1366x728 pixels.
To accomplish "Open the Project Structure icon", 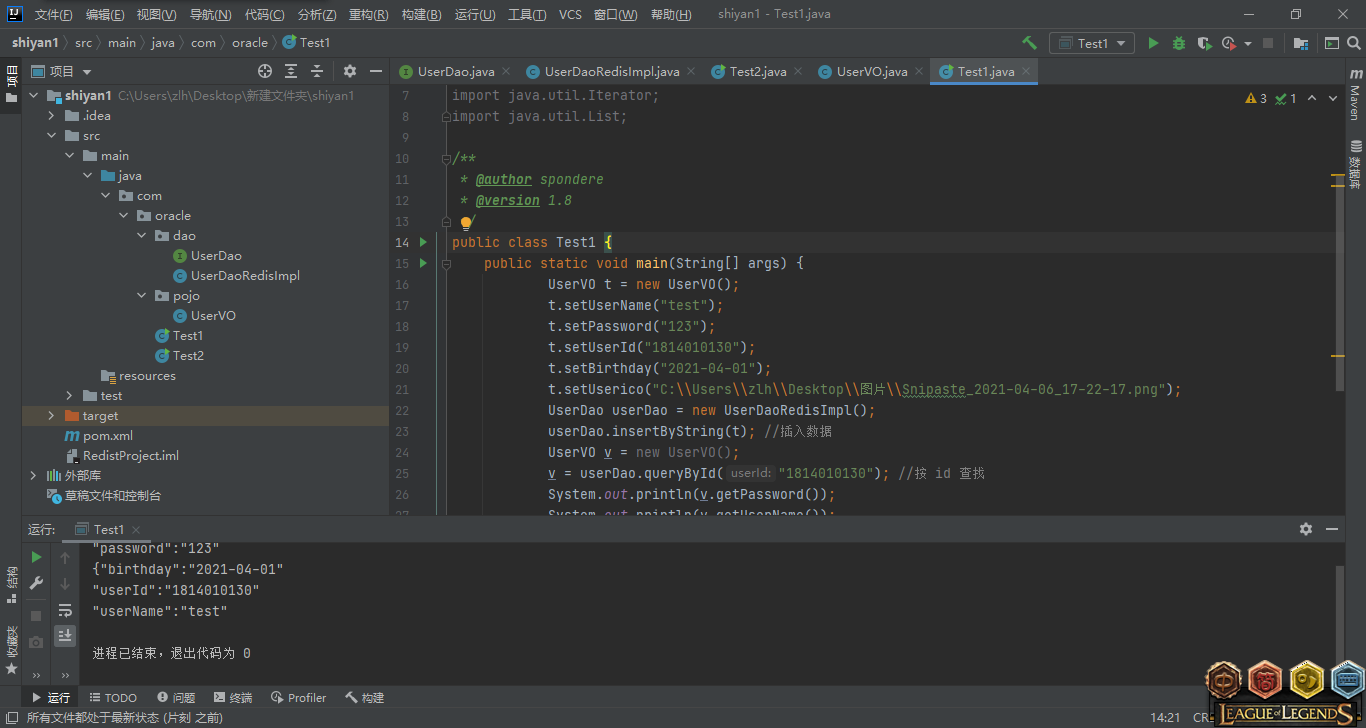I will [x=1301, y=43].
